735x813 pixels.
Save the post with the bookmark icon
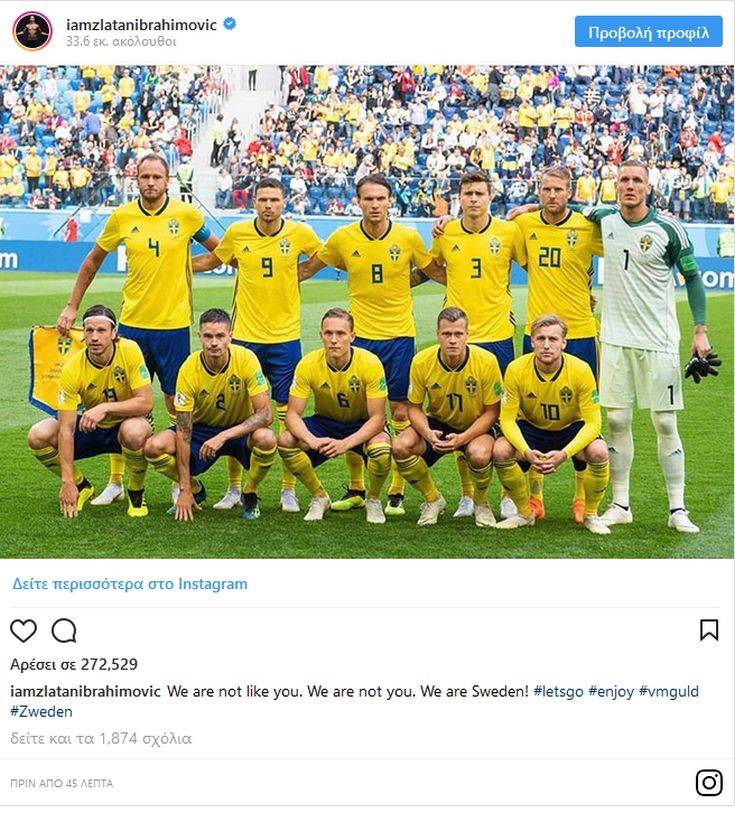(709, 630)
